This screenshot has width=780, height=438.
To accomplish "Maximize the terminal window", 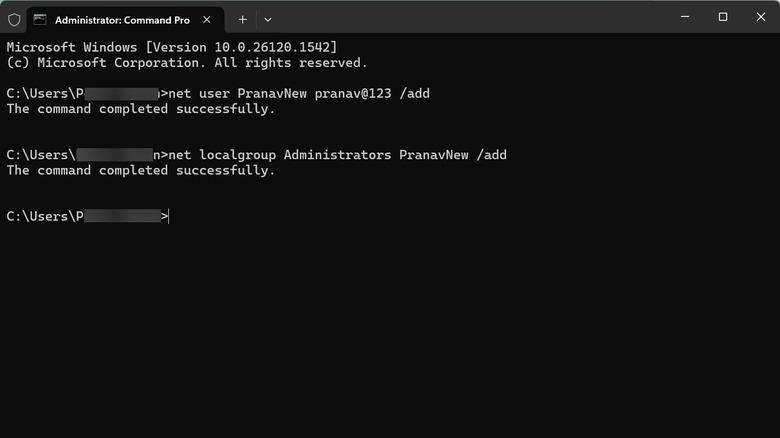I will [x=722, y=17].
